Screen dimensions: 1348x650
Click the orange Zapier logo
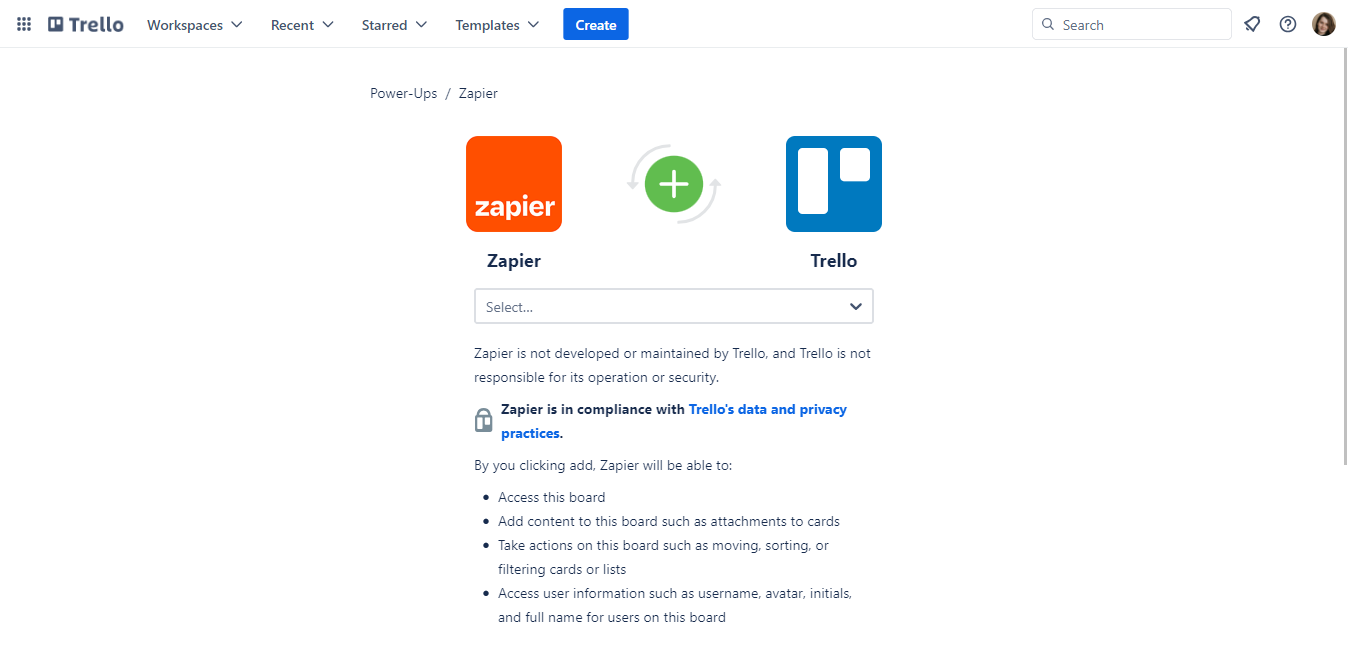[x=514, y=184]
